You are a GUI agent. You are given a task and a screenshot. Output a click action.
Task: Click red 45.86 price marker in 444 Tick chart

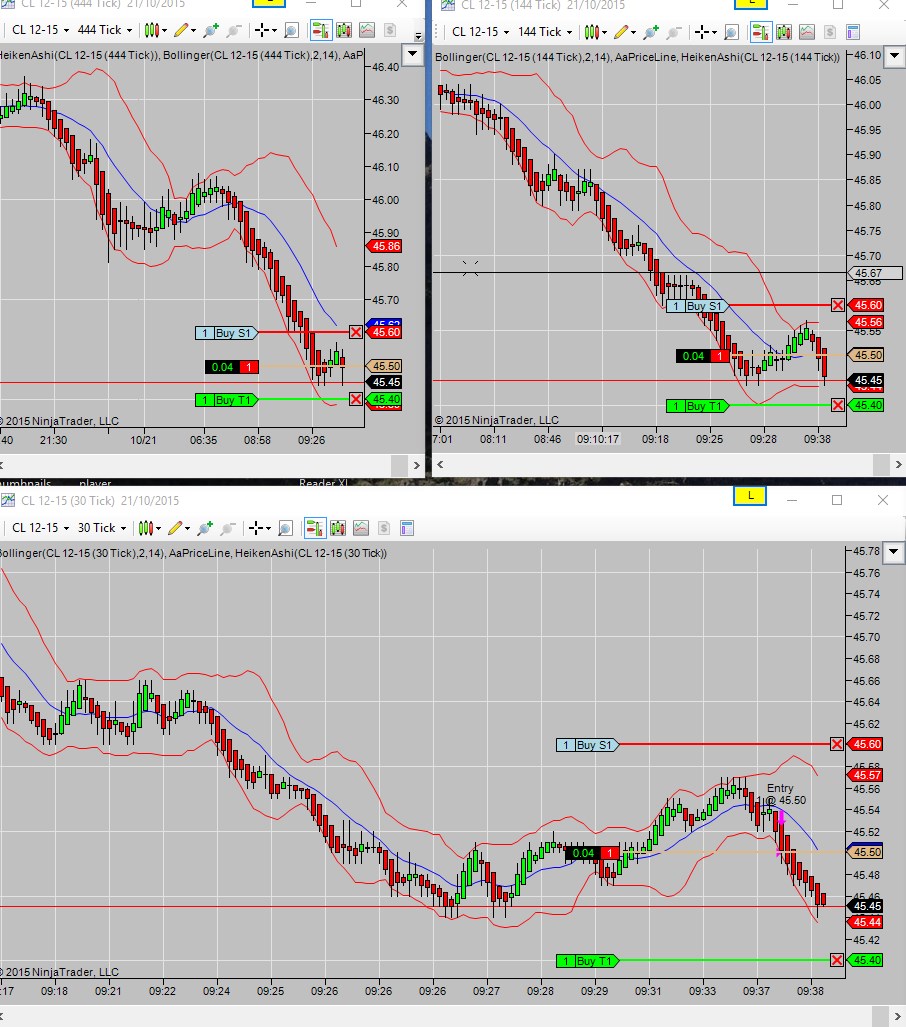(384, 246)
